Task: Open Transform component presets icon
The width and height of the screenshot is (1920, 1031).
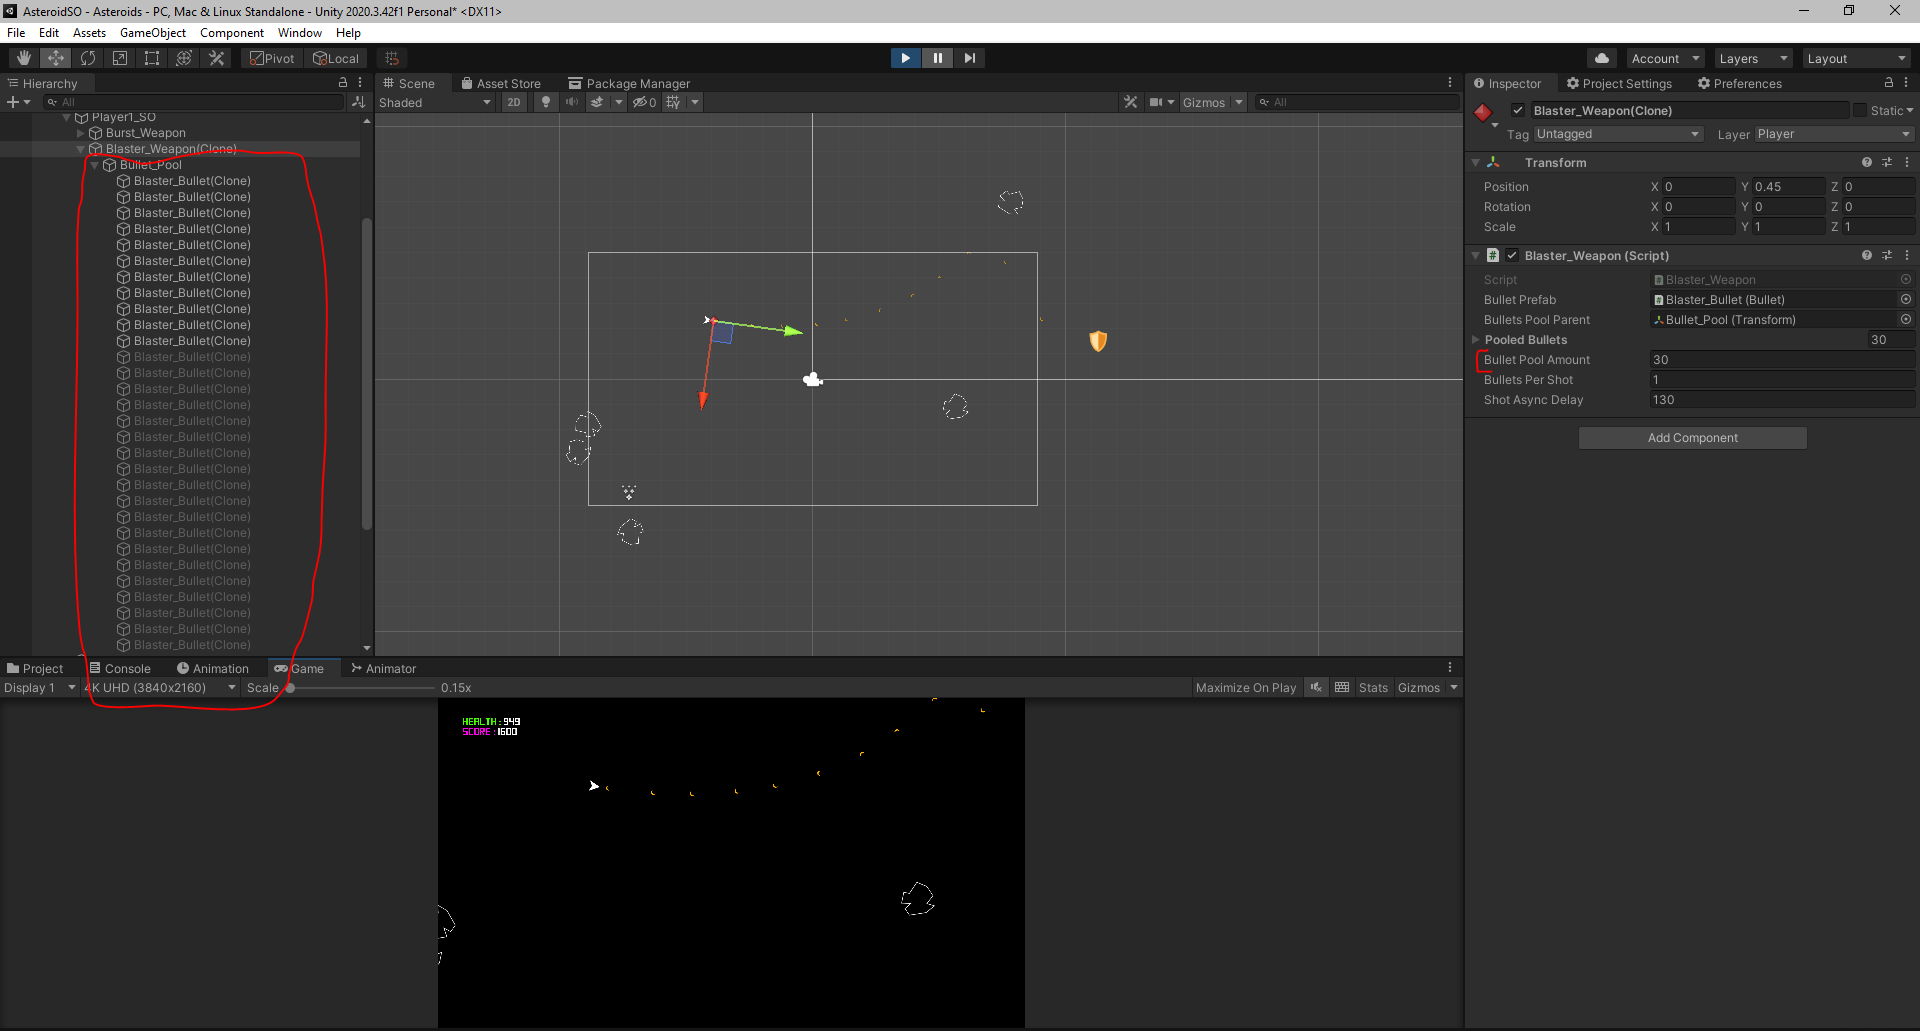Action: pyautogui.click(x=1887, y=162)
